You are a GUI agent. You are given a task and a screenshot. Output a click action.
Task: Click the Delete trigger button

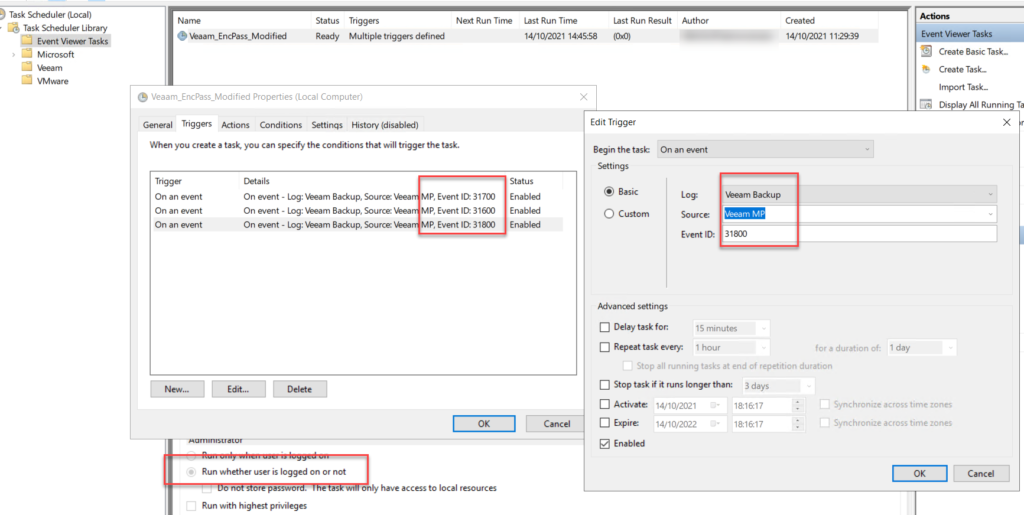[x=300, y=389]
